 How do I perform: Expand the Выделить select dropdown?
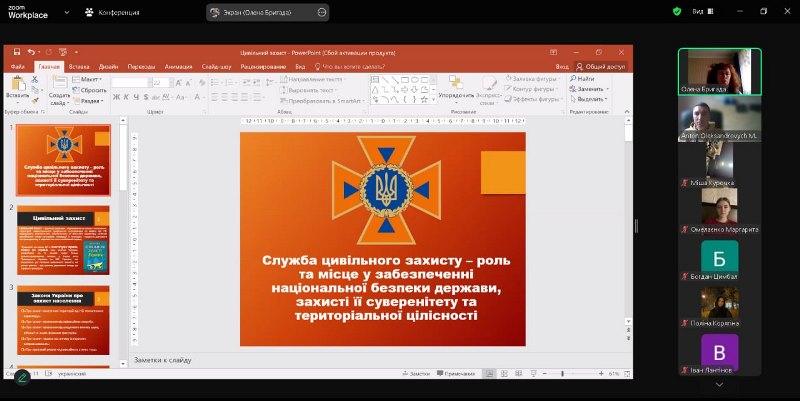pos(589,99)
